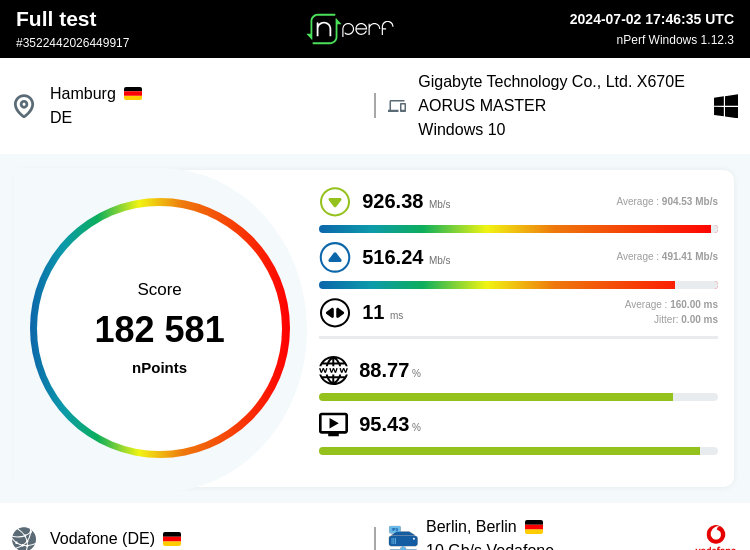Click the video streaming play icon

tap(333, 424)
